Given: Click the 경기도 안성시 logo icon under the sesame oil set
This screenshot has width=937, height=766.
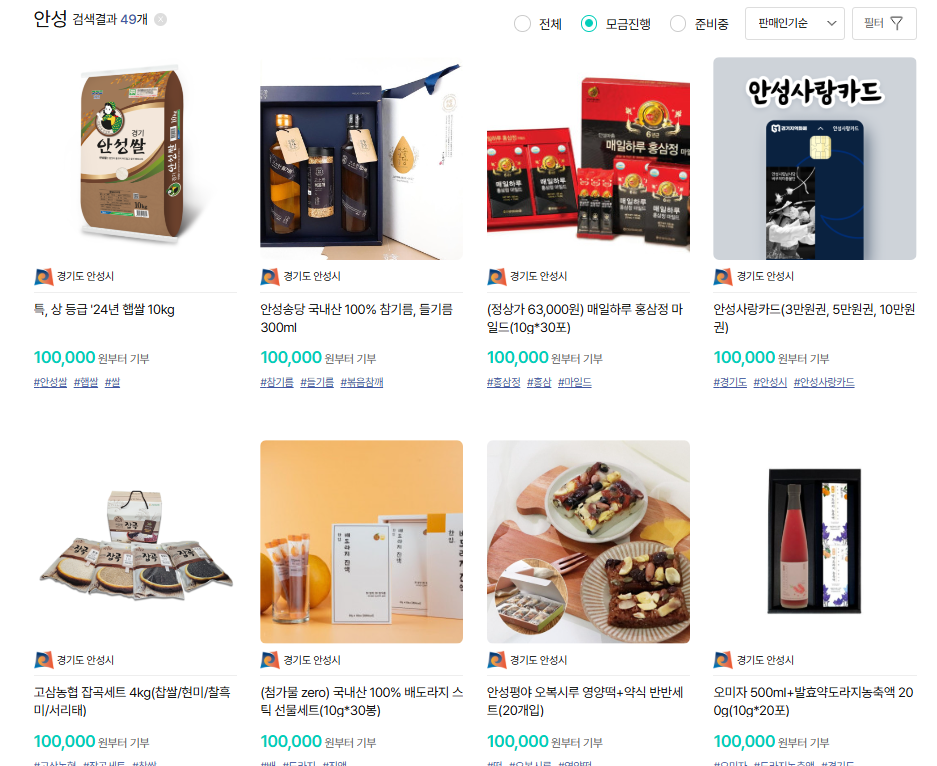Looking at the screenshot, I should click(x=270, y=277).
